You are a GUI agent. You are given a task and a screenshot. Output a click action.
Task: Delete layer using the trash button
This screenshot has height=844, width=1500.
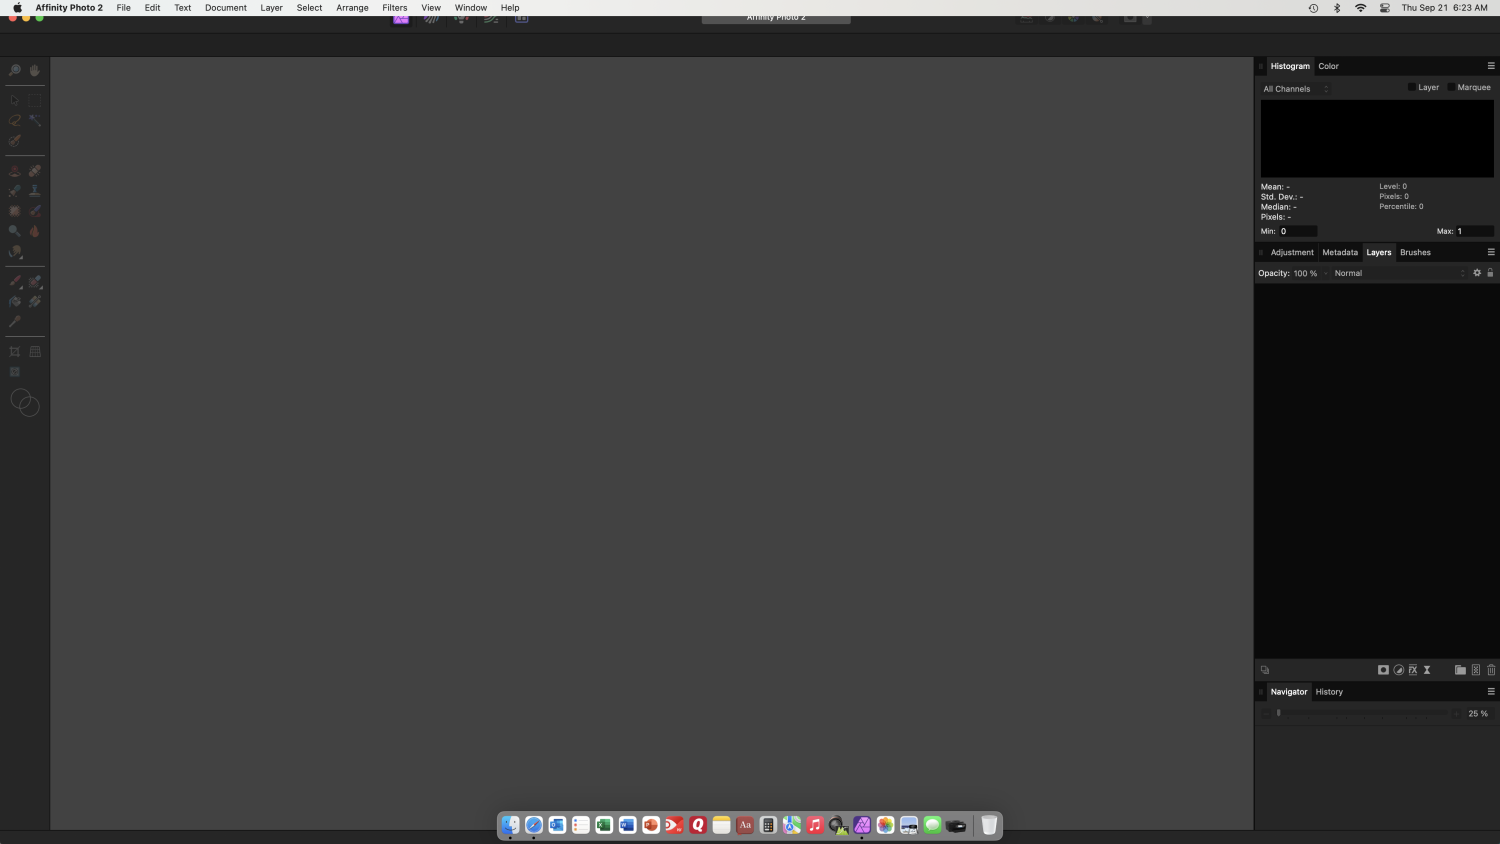[x=1491, y=670]
